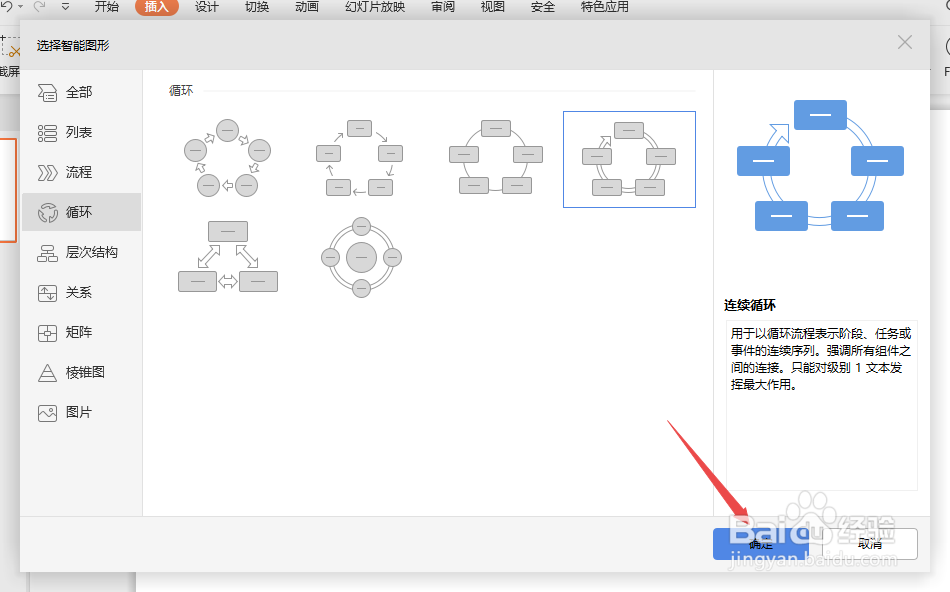Select the radial cycle diagram thumbnail

[361, 257]
